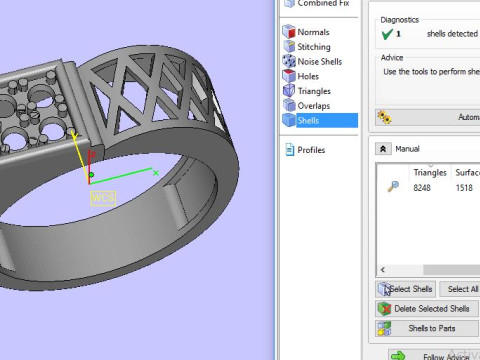Image resolution: width=480 pixels, height=360 pixels.
Task: Click the Shells to Parts button
Action: coord(427,328)
